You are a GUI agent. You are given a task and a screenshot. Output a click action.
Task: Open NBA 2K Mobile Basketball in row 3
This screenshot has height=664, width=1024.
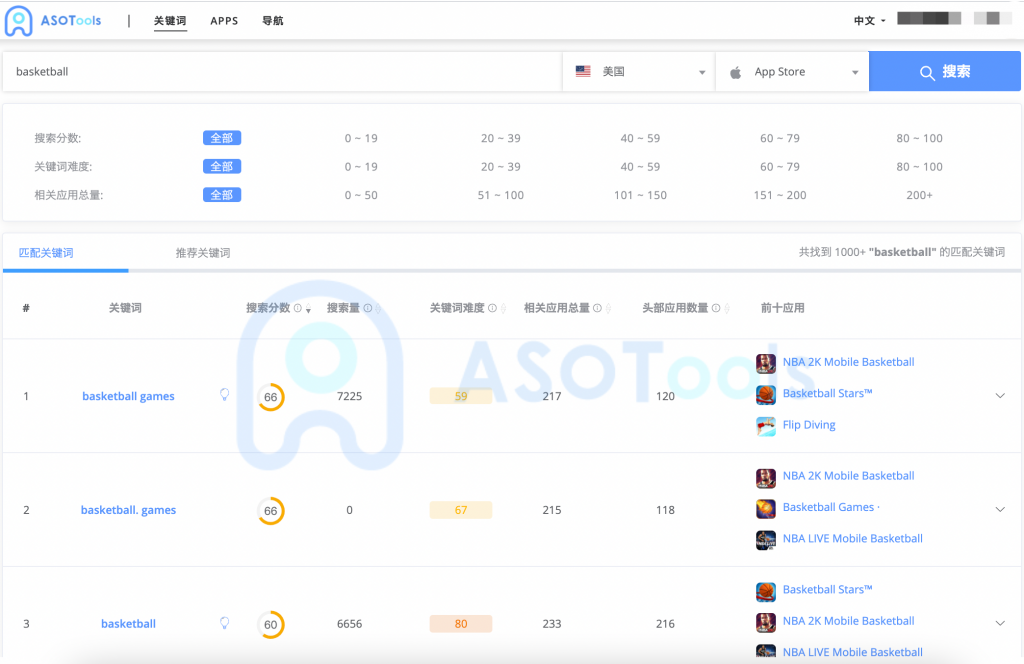click(x=848, y=621)
